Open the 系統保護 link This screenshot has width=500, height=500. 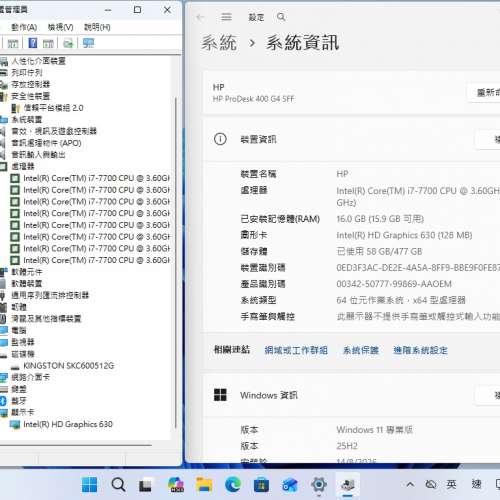coord(361,350)
